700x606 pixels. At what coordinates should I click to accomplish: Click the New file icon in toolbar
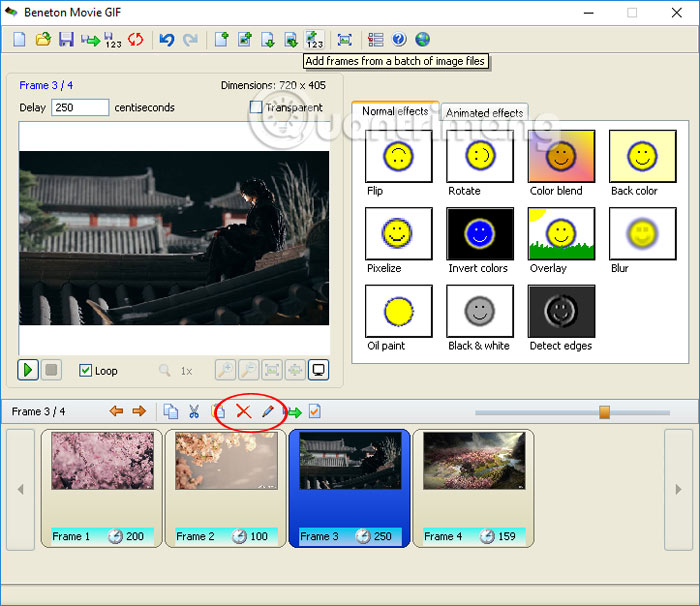pos(19,40)
